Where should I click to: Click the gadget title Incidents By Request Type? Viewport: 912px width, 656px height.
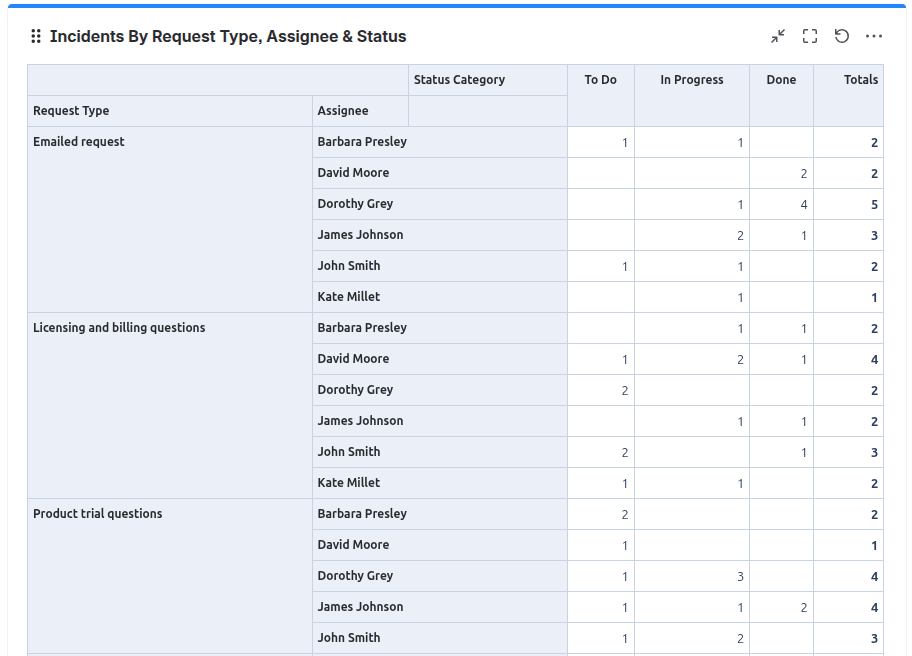[x=228, y=36]
